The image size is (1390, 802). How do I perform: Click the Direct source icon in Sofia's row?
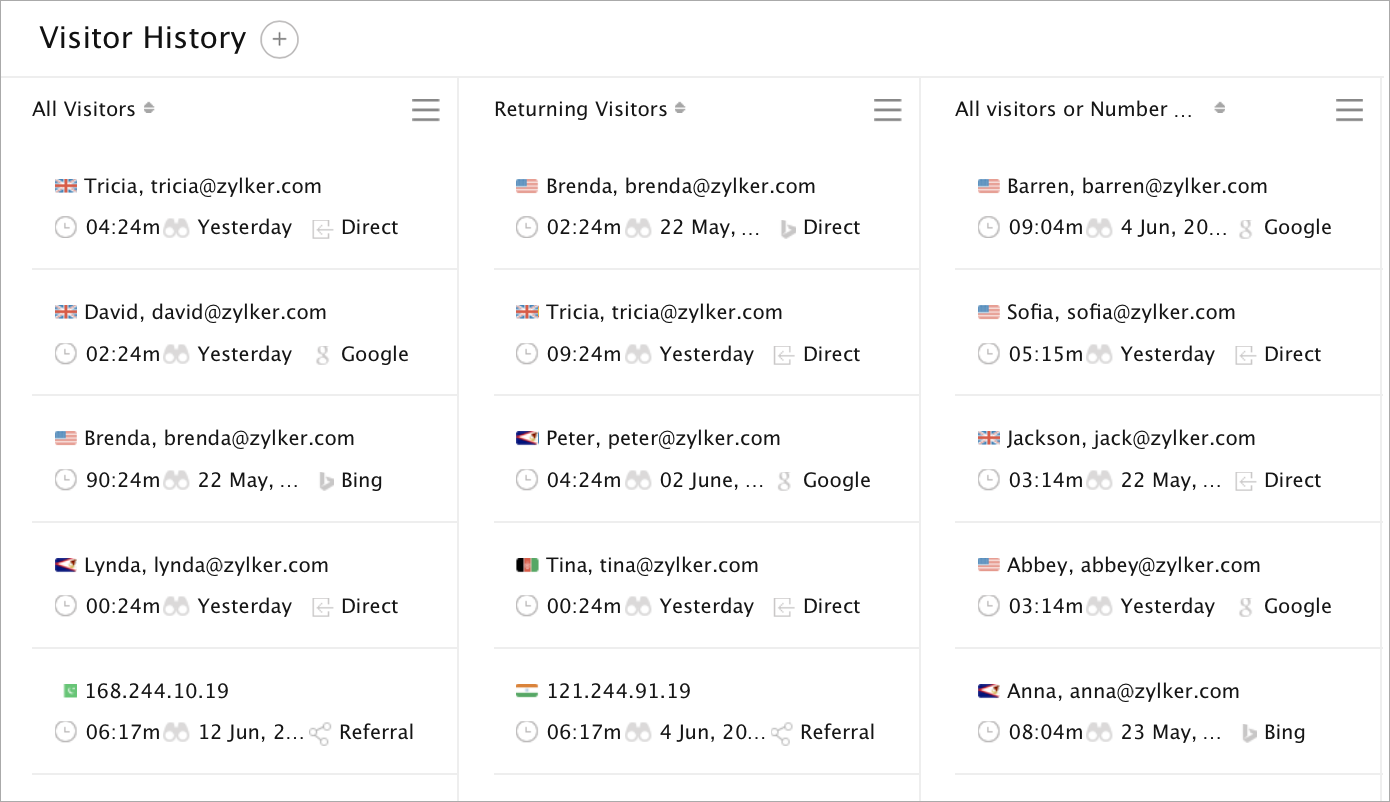[x=1245, y=354]
